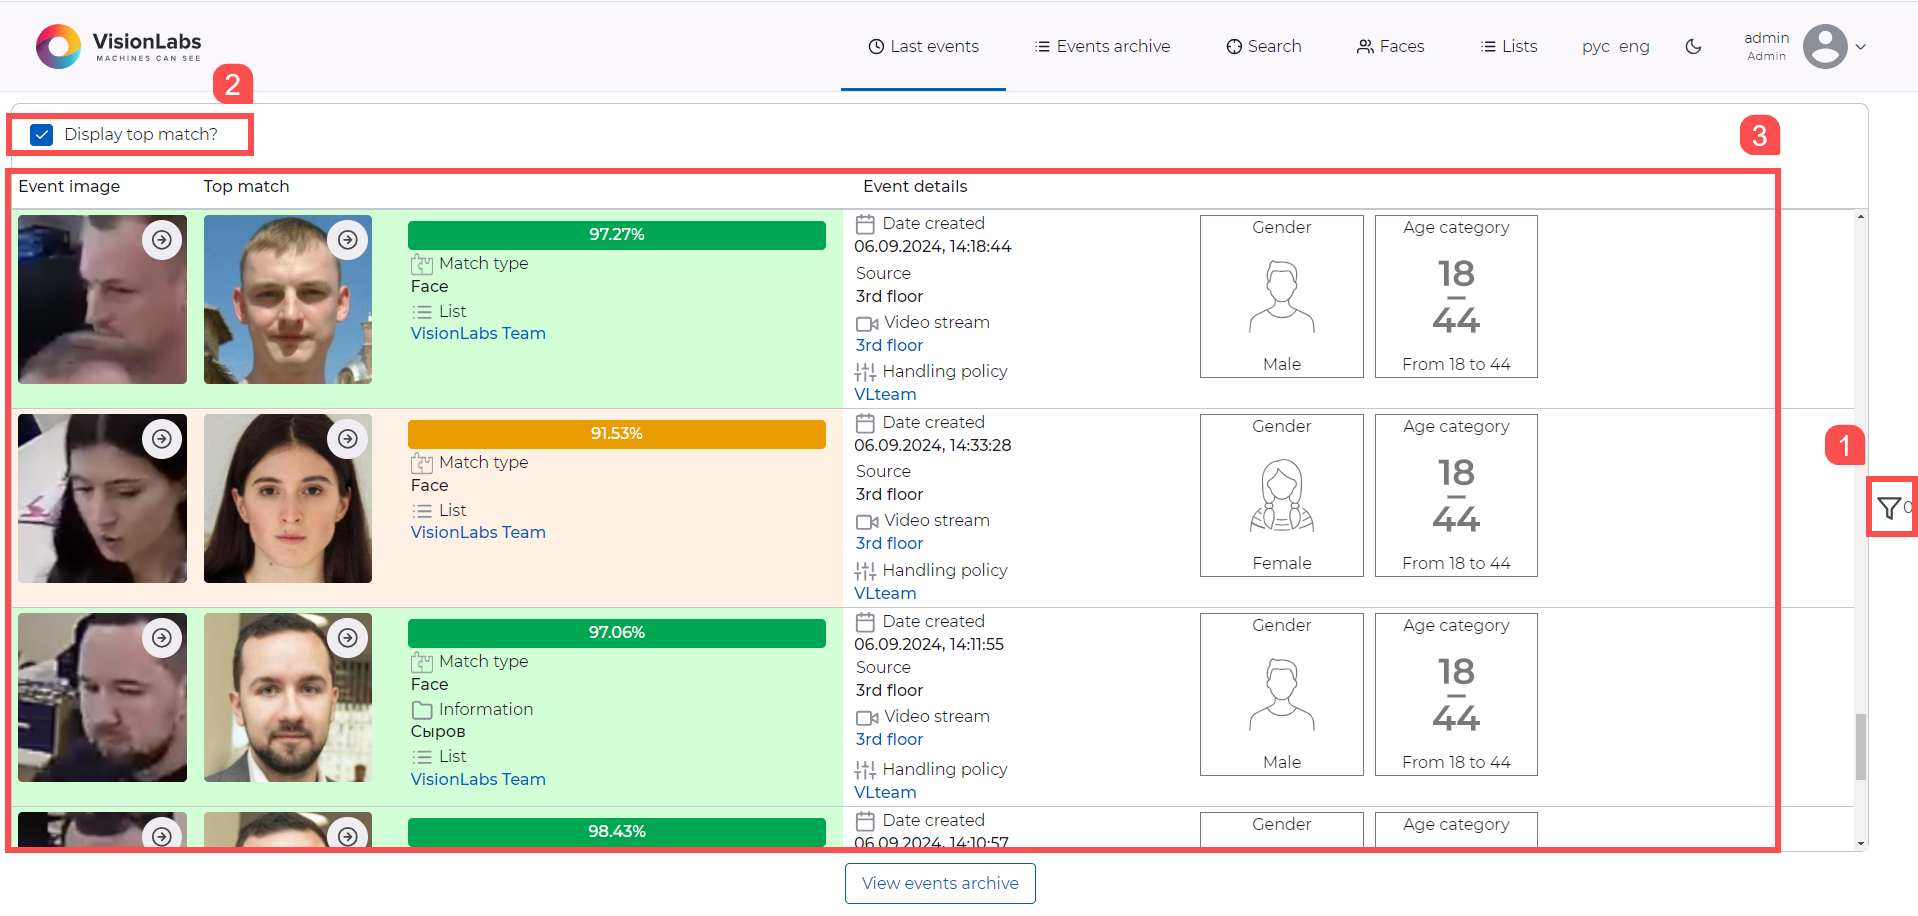Click the 91.53% orange similarity bar
1918x916 pixels.
616,434
